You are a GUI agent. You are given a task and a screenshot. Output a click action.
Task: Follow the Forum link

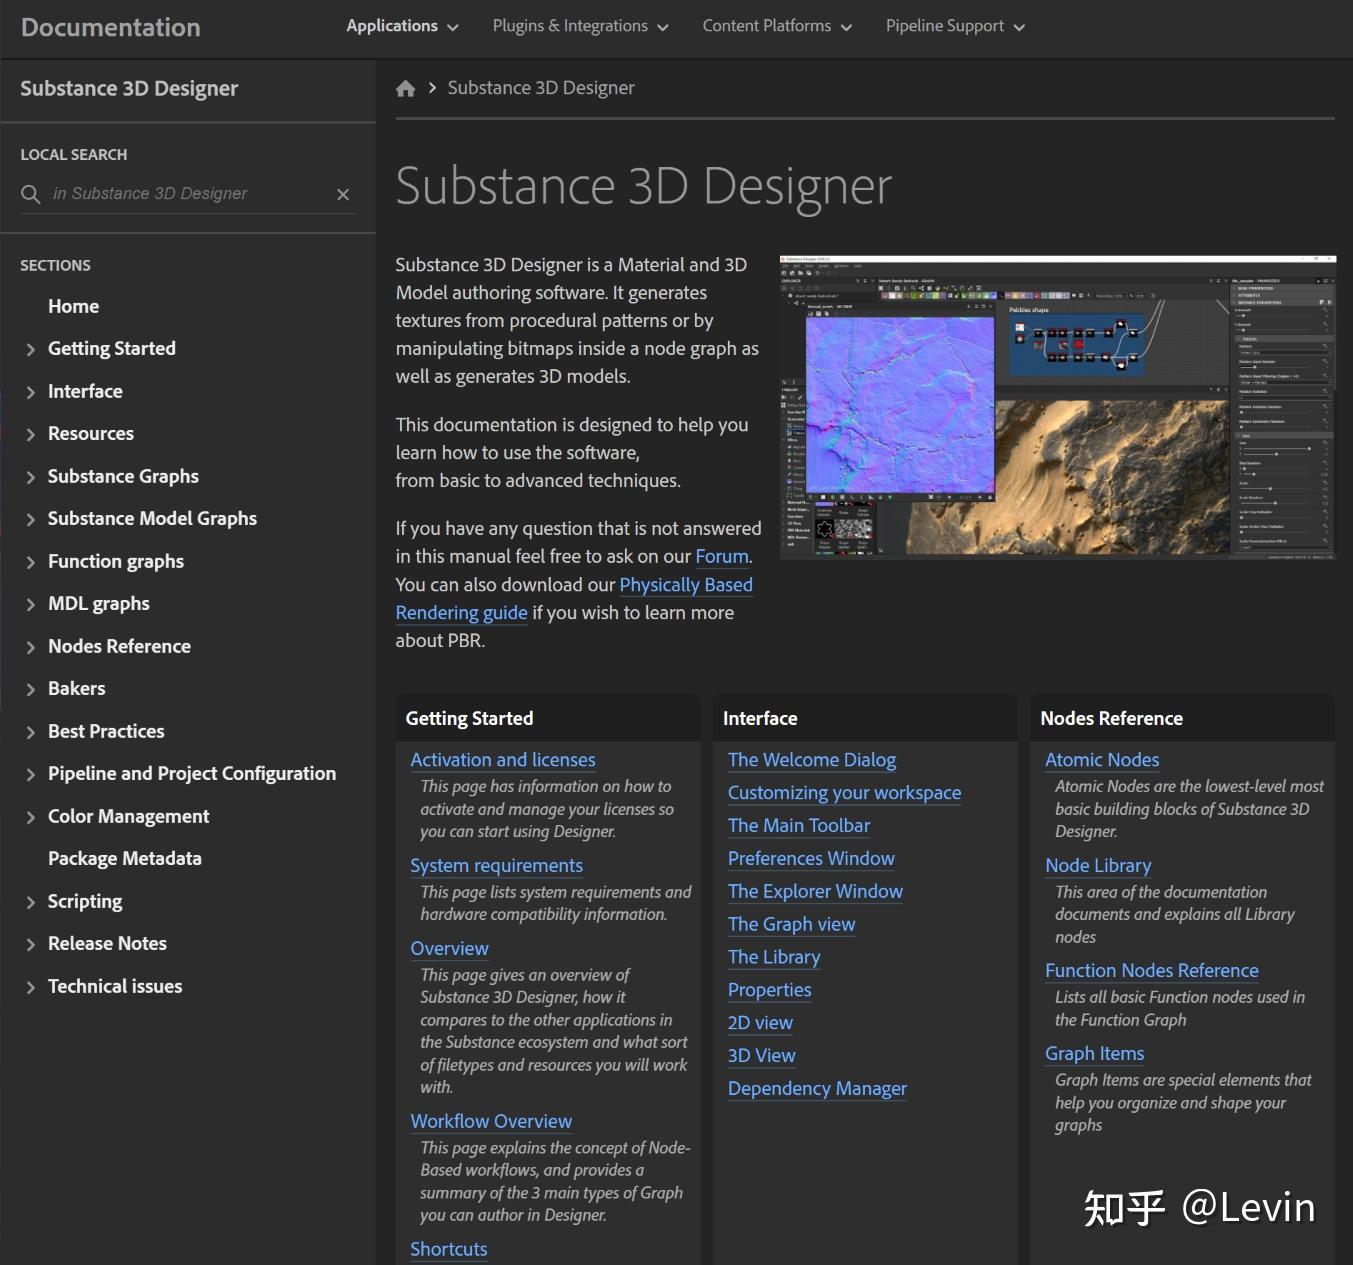point(721,556)
